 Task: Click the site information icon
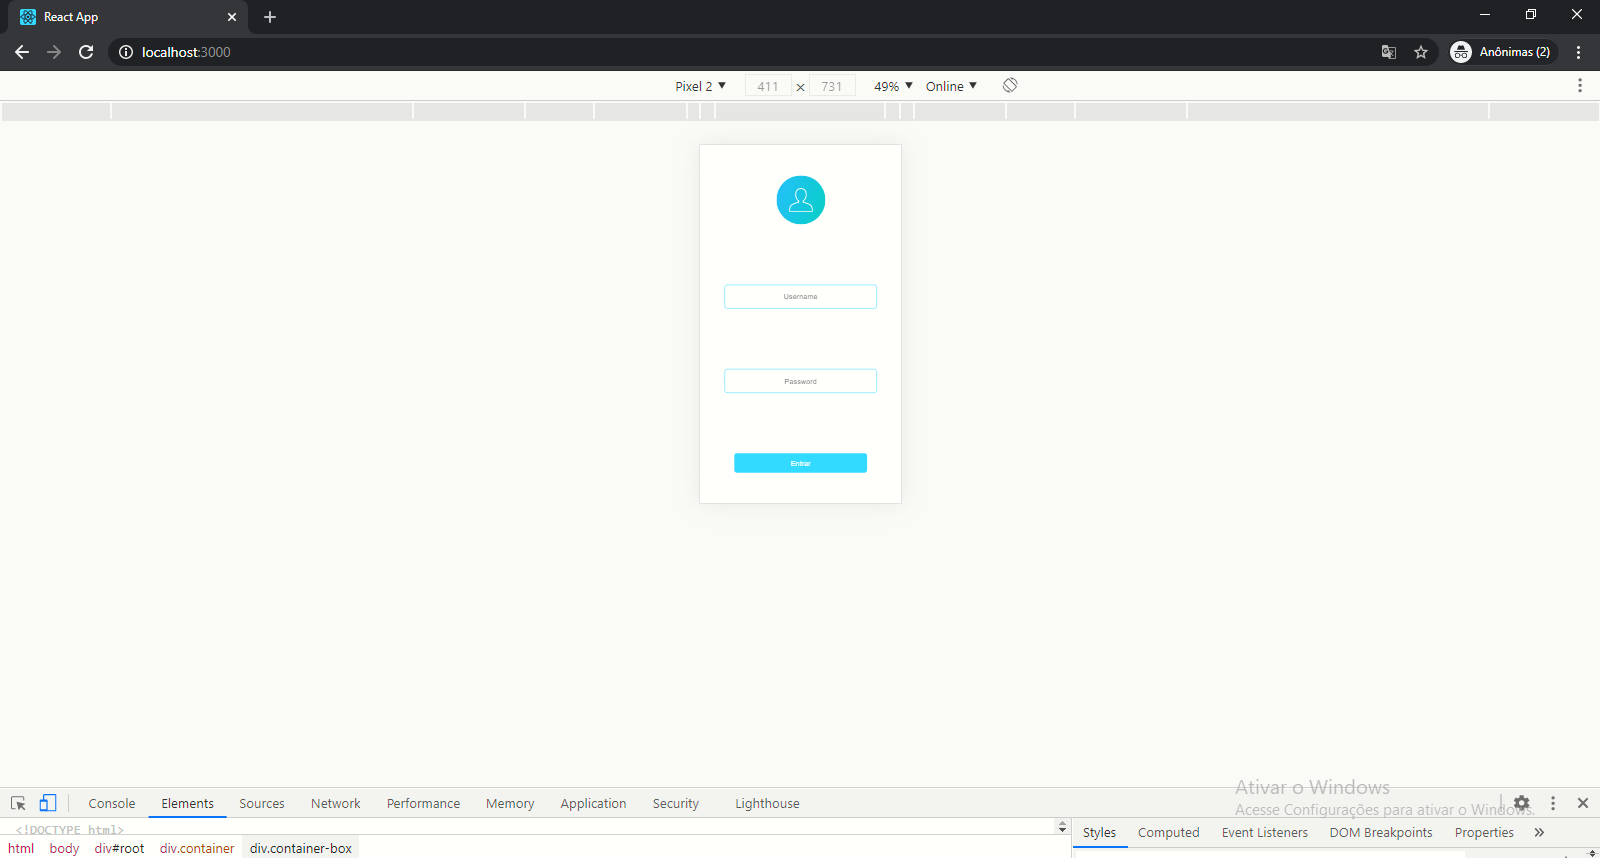[x=126, y=52]
